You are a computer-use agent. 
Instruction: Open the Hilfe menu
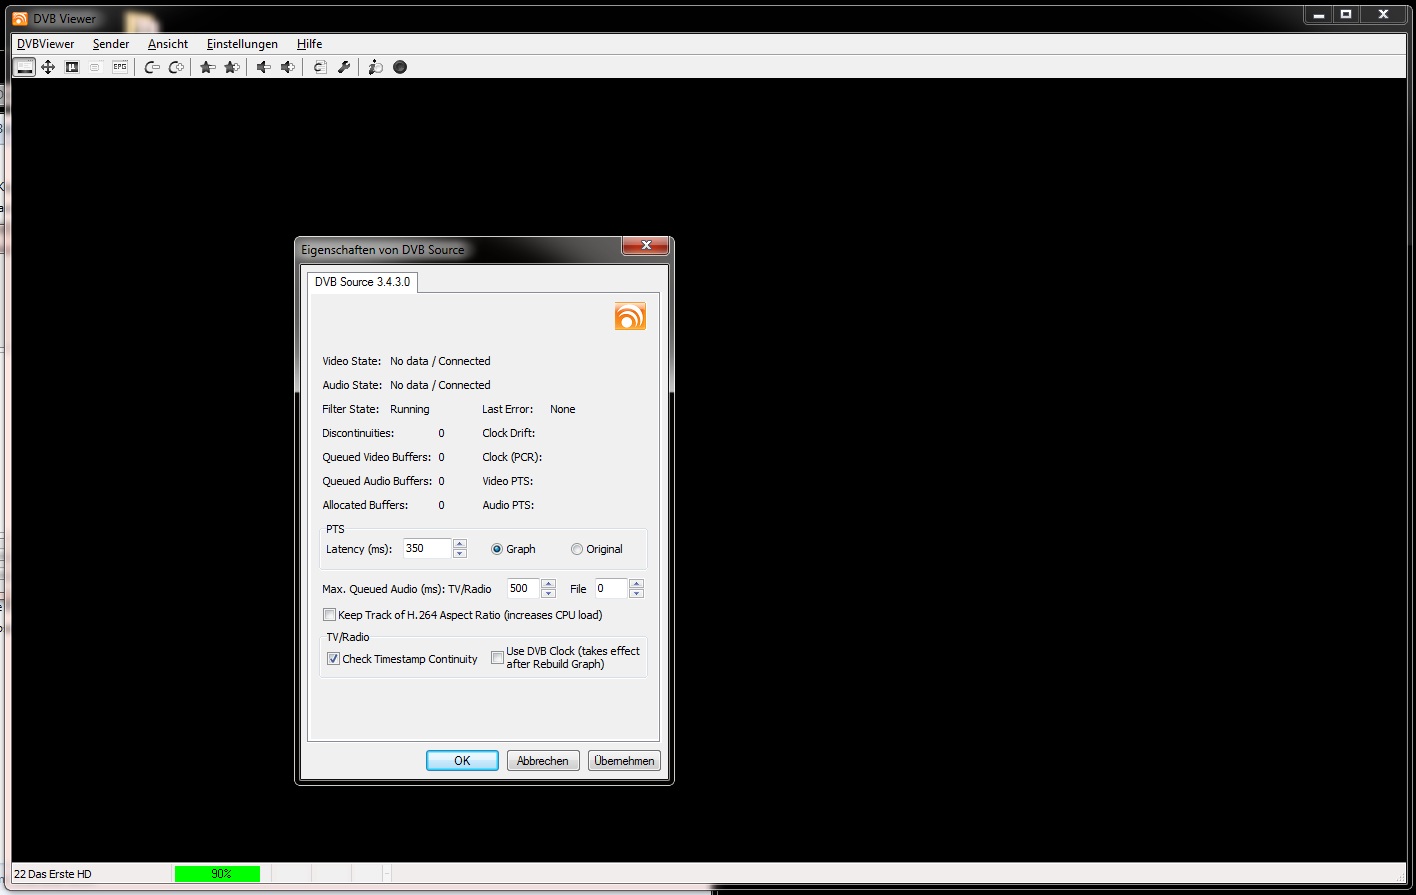(309, 44)
